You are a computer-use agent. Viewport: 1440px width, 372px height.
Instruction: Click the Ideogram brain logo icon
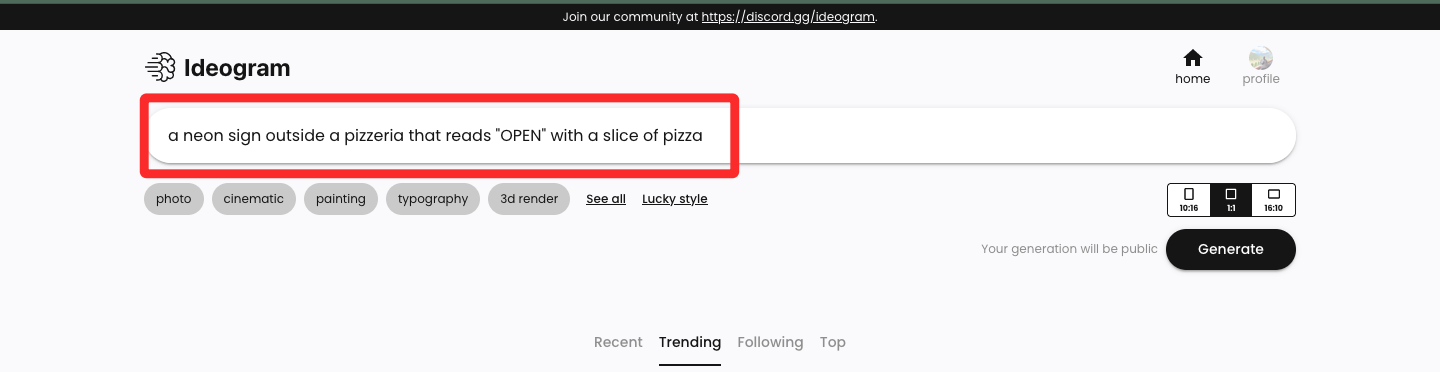click(160, 68)
